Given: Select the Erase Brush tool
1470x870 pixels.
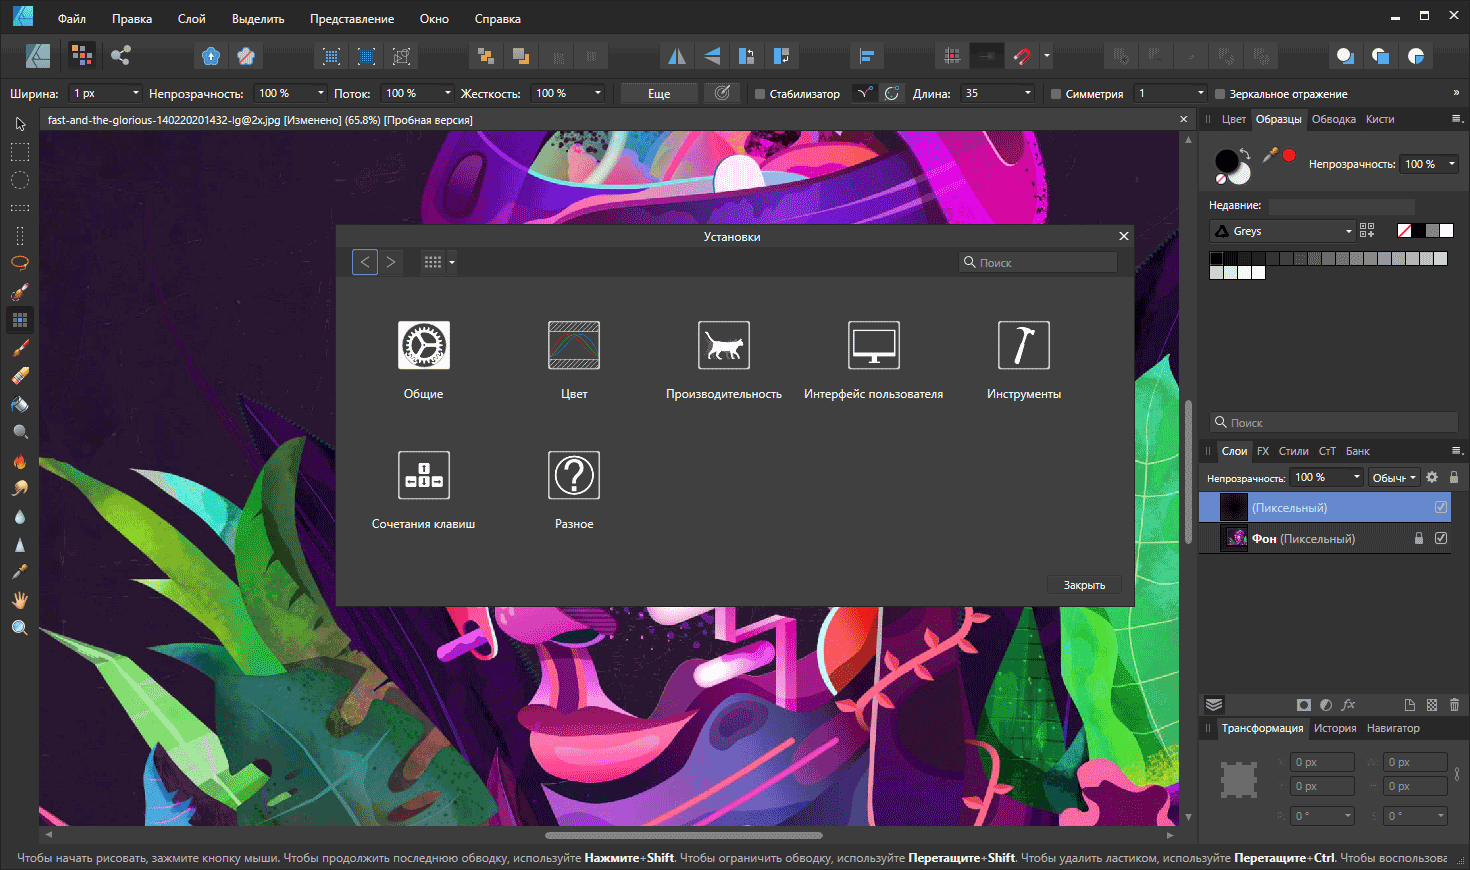Looking at the screenshot, I should click(x=20, y=376).
